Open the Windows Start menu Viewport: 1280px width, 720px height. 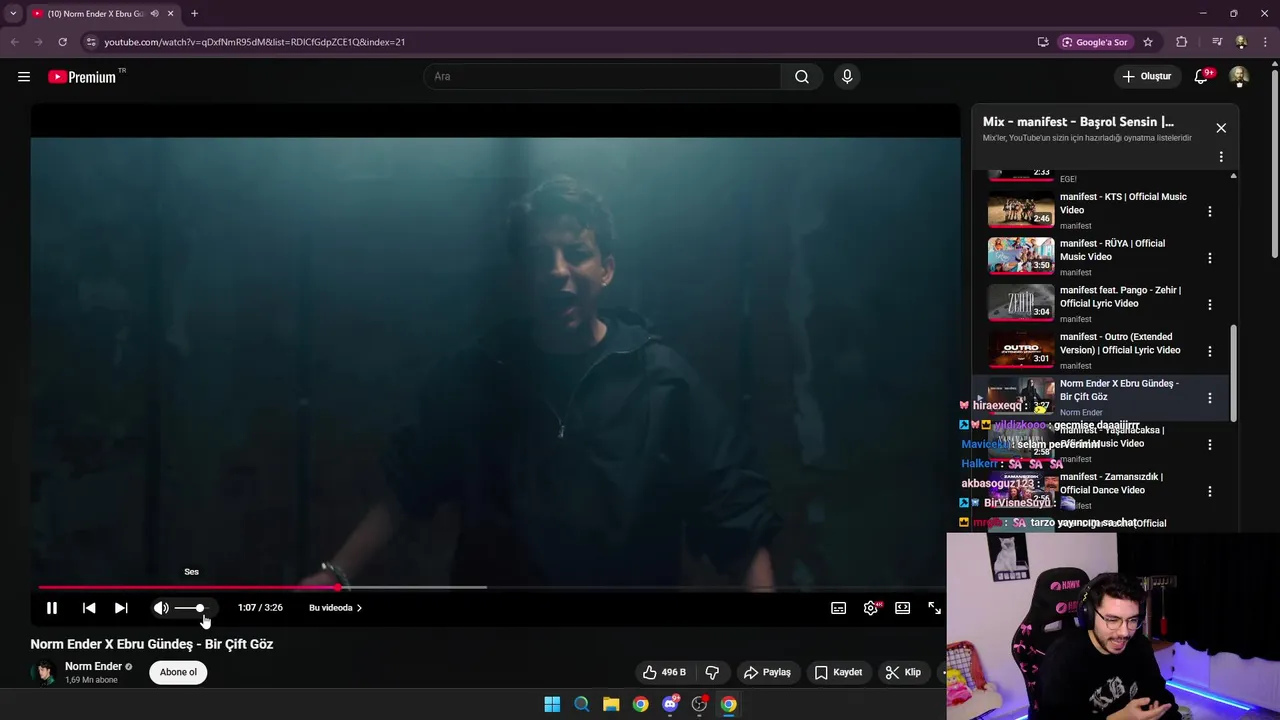[x=552, y=705]
